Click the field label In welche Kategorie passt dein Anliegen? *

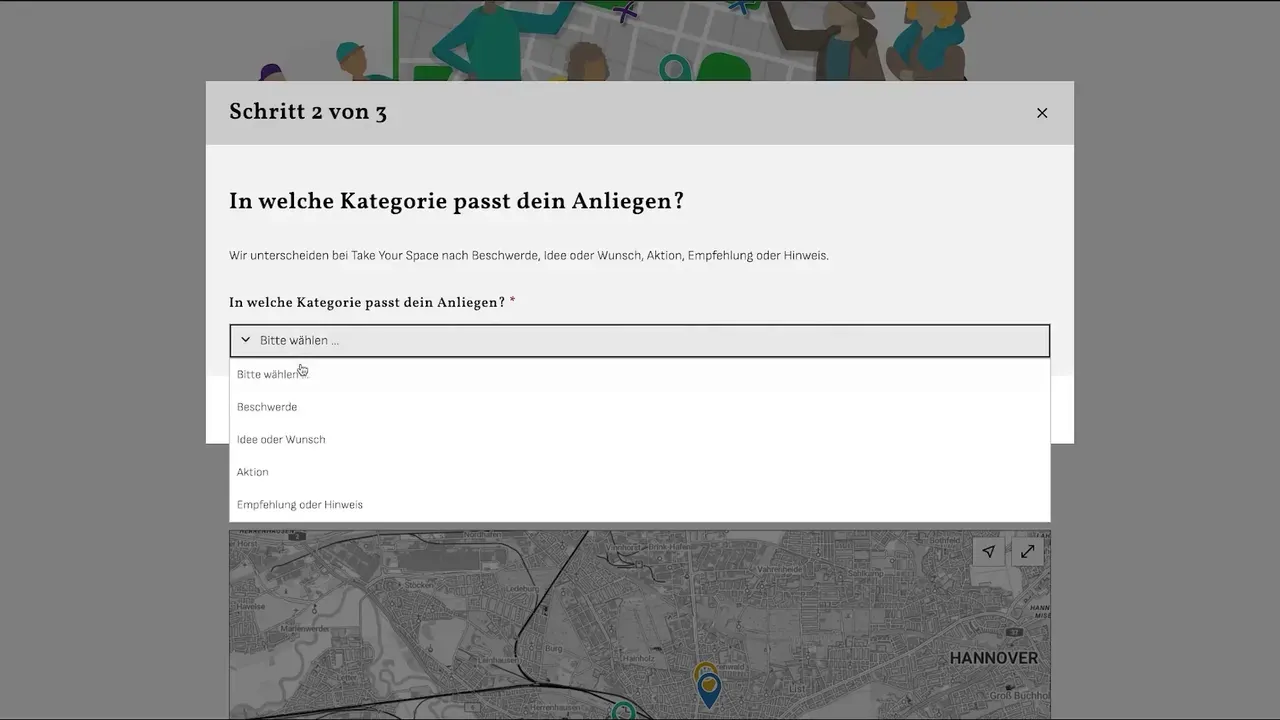click(x=372, y=303)
